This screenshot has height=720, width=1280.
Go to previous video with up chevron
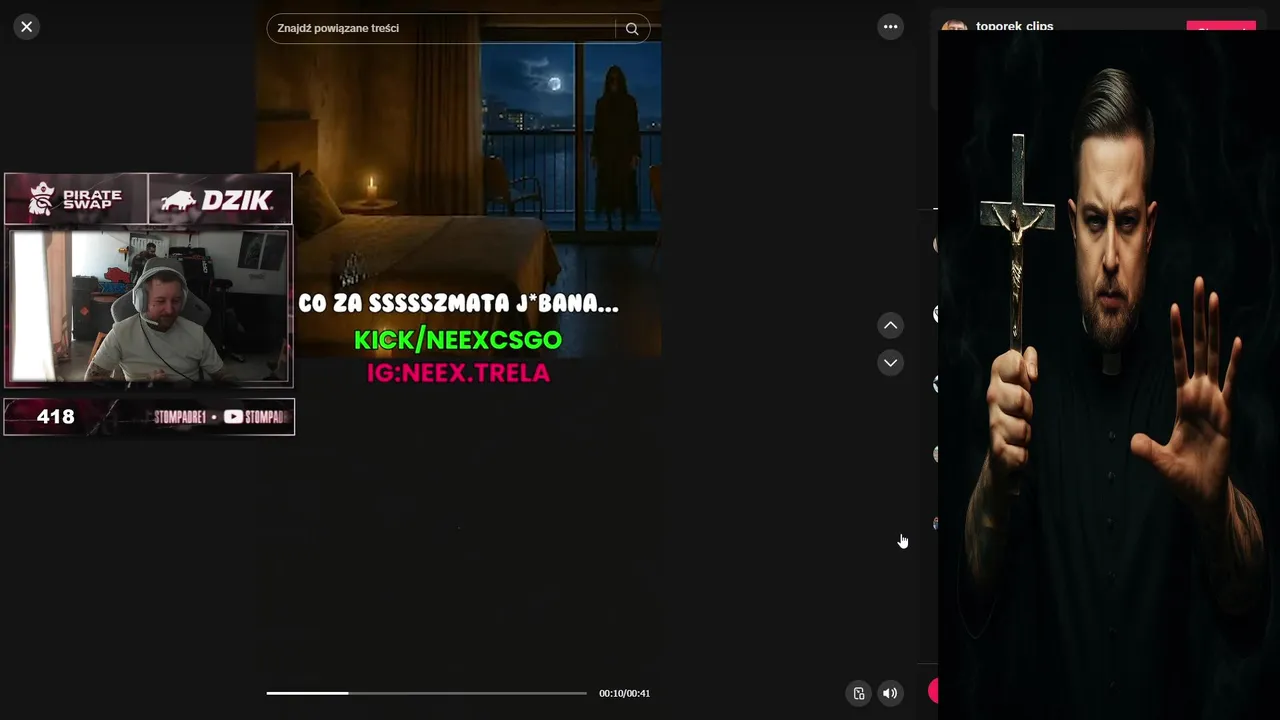tap(890, 325)
